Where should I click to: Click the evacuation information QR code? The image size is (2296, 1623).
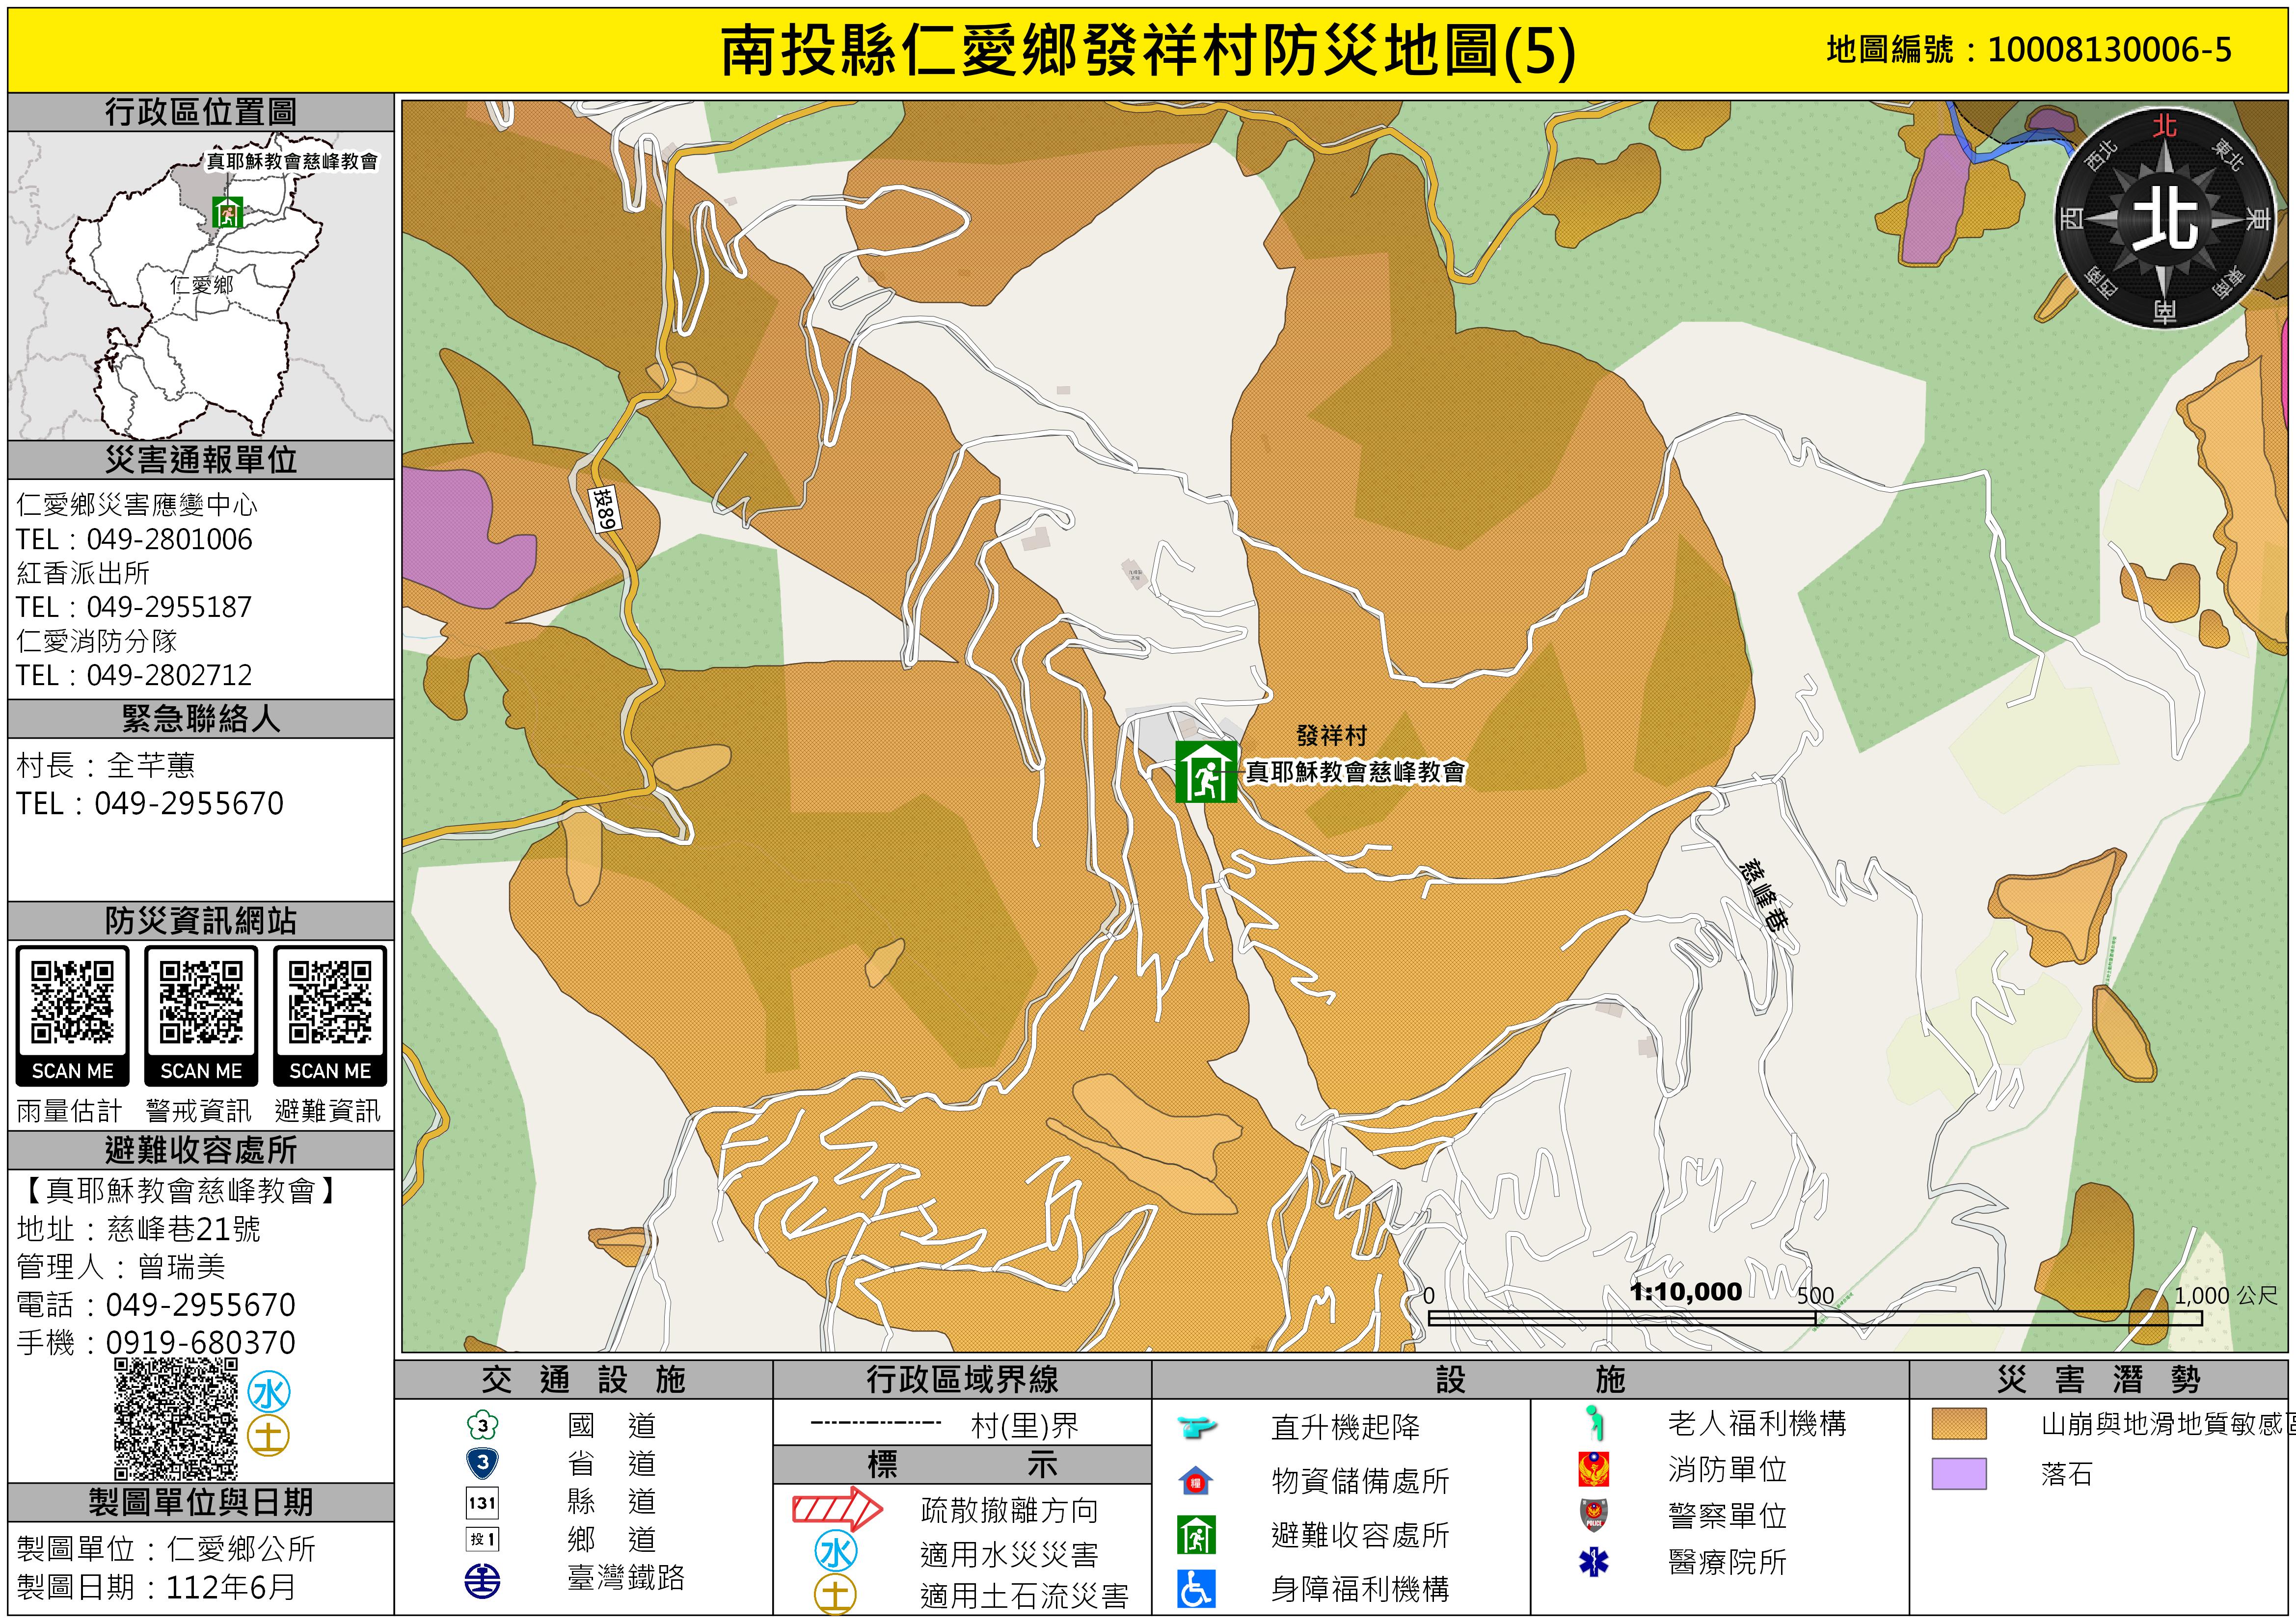pyautogui.click(x=330, y=1003)
